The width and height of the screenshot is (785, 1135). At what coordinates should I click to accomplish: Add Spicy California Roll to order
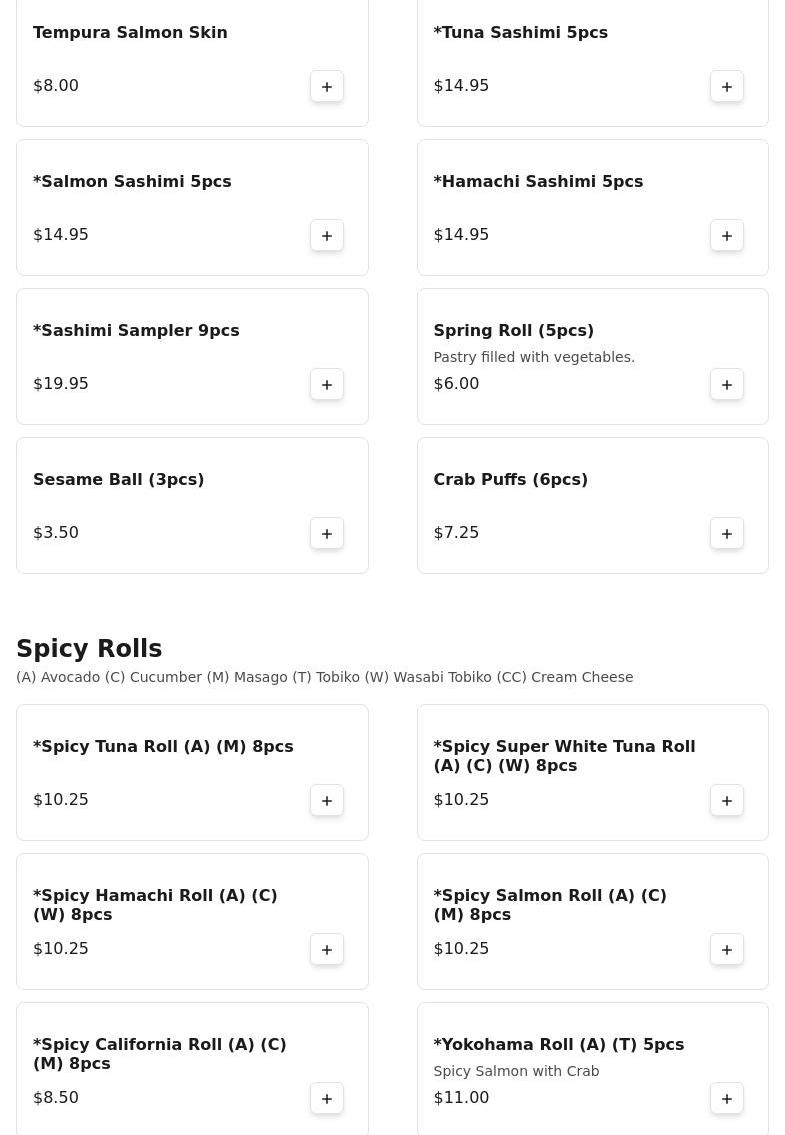coord(327,1098)
